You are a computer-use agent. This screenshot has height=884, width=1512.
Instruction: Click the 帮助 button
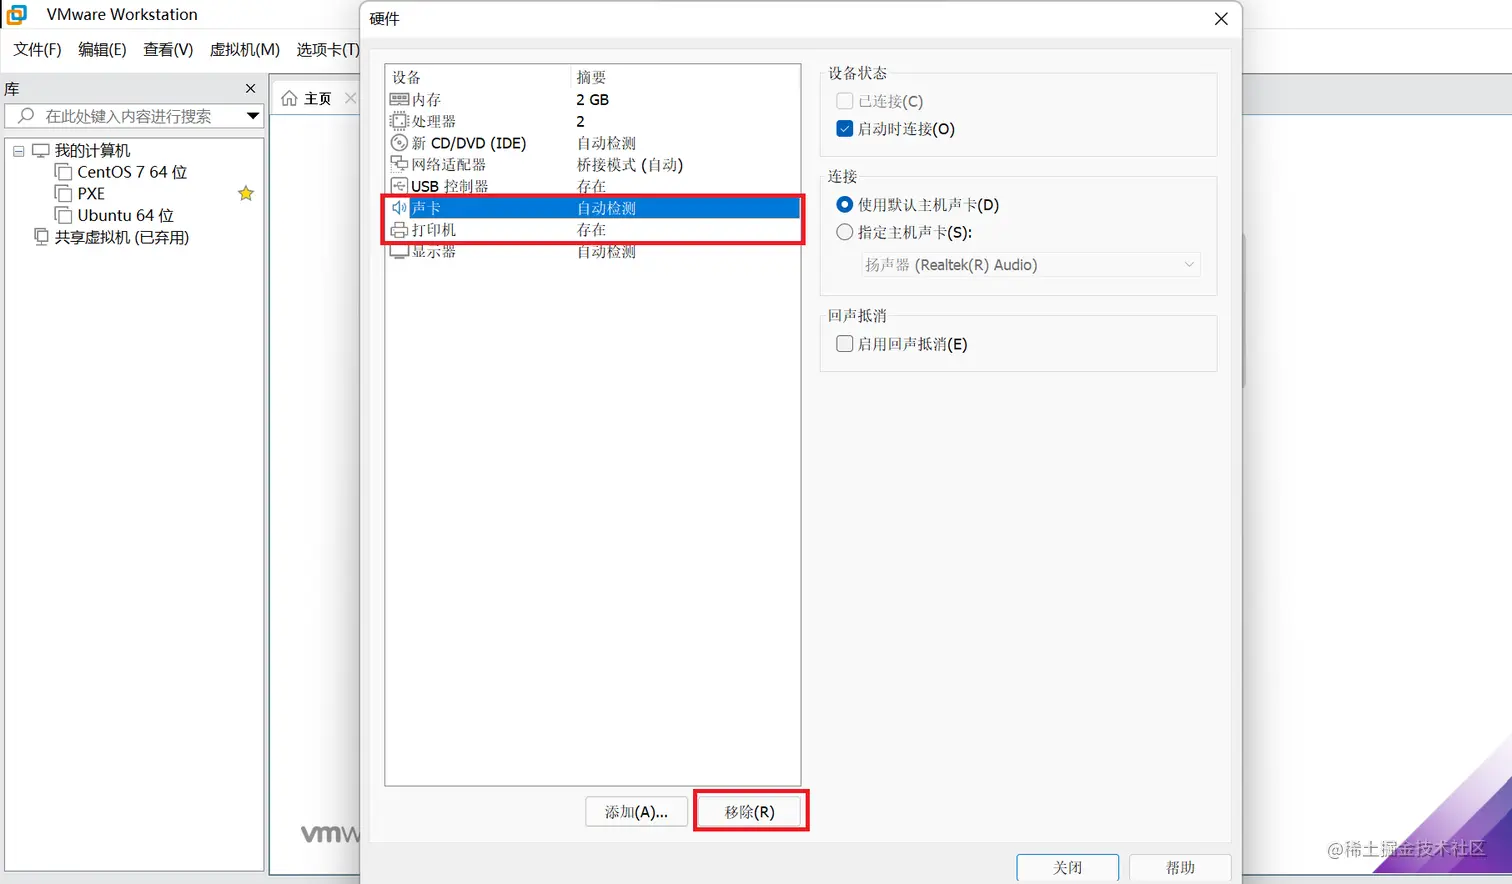(x=1180, y=867)
